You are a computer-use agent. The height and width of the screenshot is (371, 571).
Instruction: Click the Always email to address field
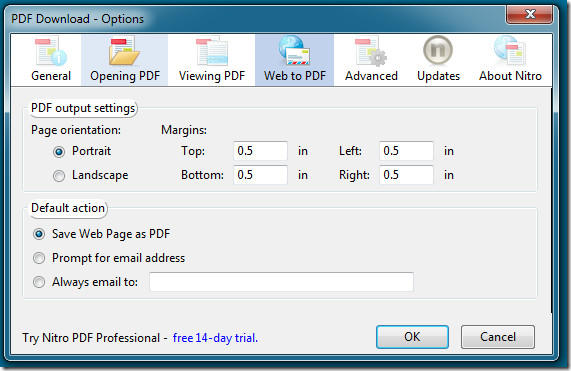click(x=281, y=282)
